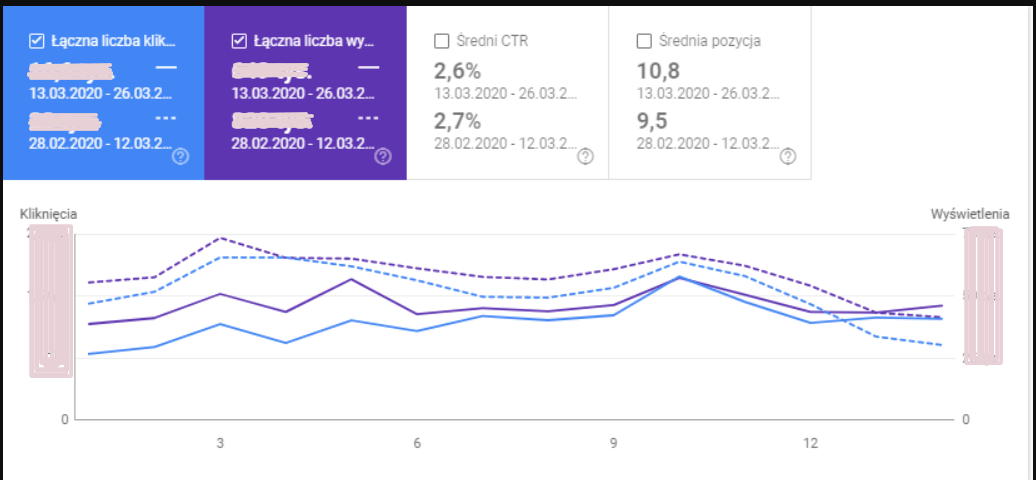Screen dimensions: 1036x480
Task: Click the 9,5 previous position value
Action: (x=651, y=122)
